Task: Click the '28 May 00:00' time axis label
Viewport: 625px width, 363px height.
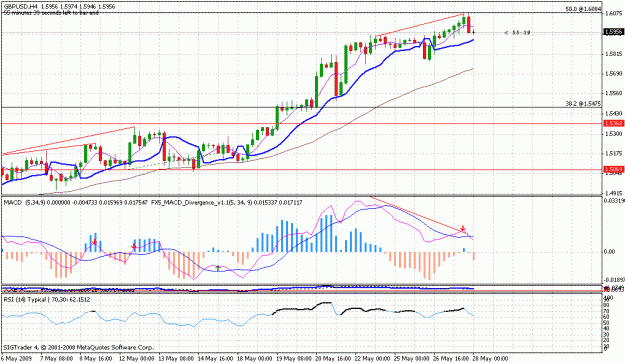Action: click(x=490, y=359)
